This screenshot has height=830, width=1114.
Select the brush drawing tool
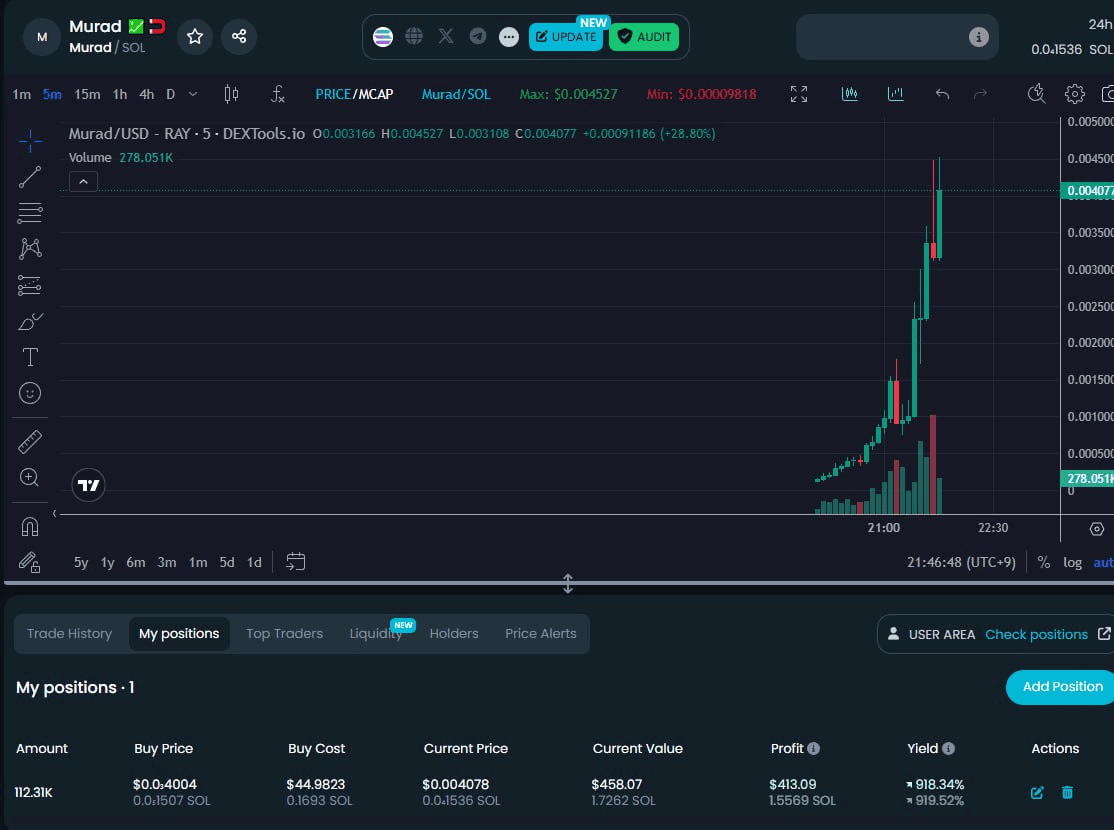pyautogui.click(x=30, y=321)
